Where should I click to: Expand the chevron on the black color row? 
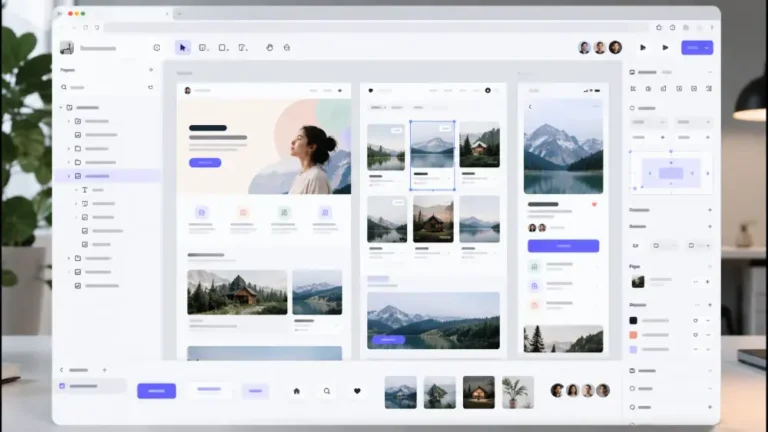(x=708, y=320)
